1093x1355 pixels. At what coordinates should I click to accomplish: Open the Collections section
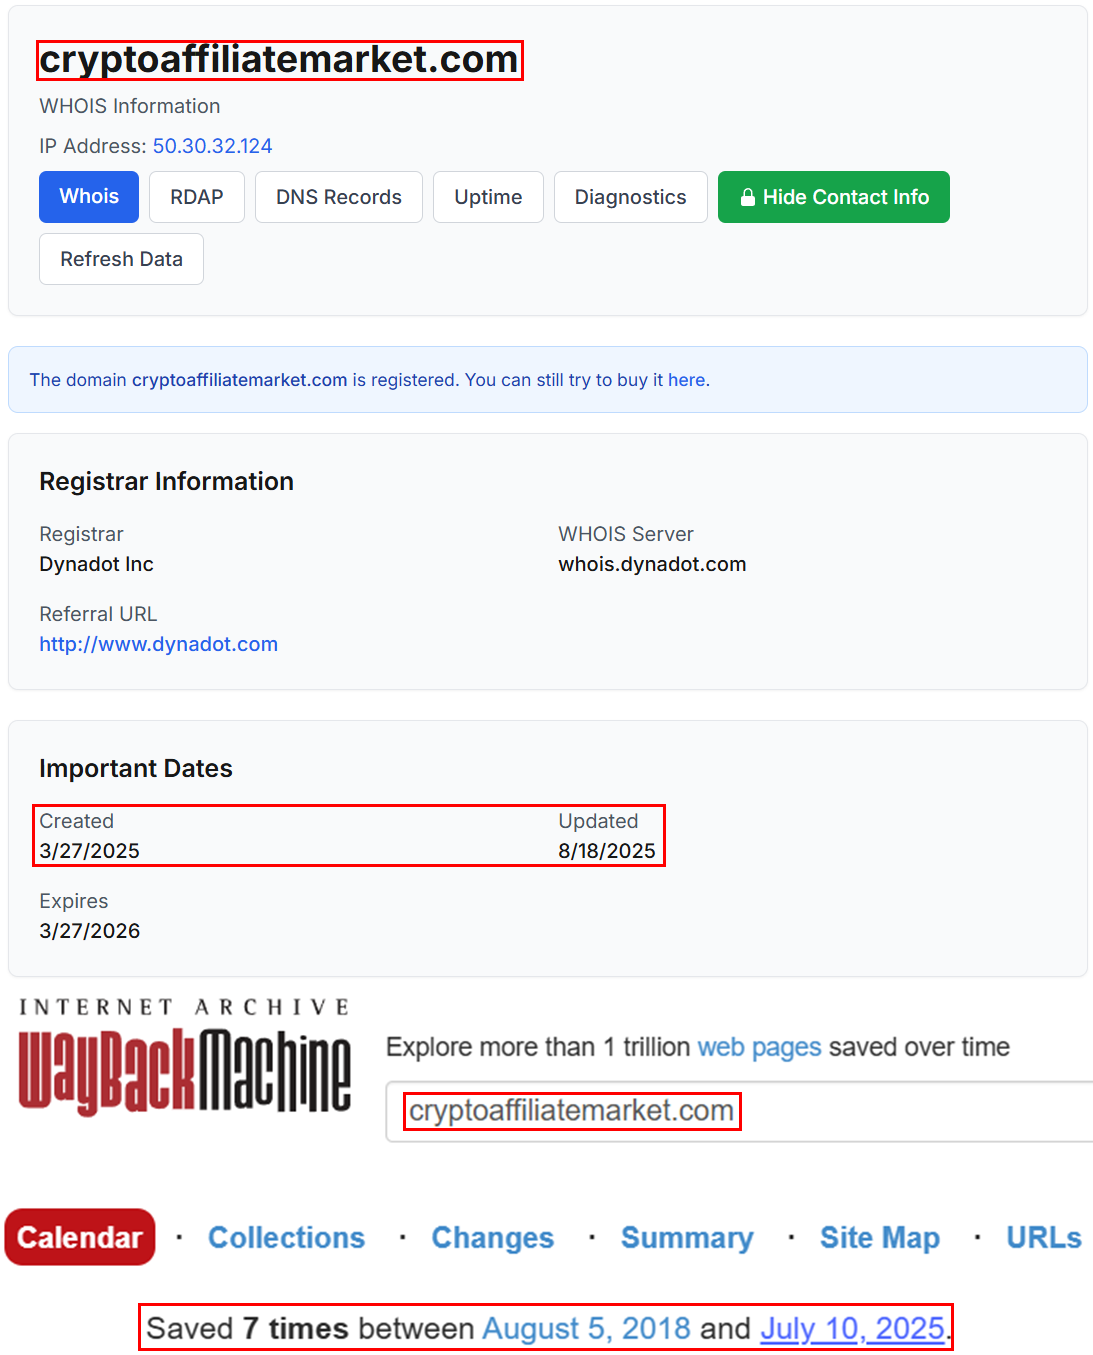pyautogui.click(x=287, y=1237)
